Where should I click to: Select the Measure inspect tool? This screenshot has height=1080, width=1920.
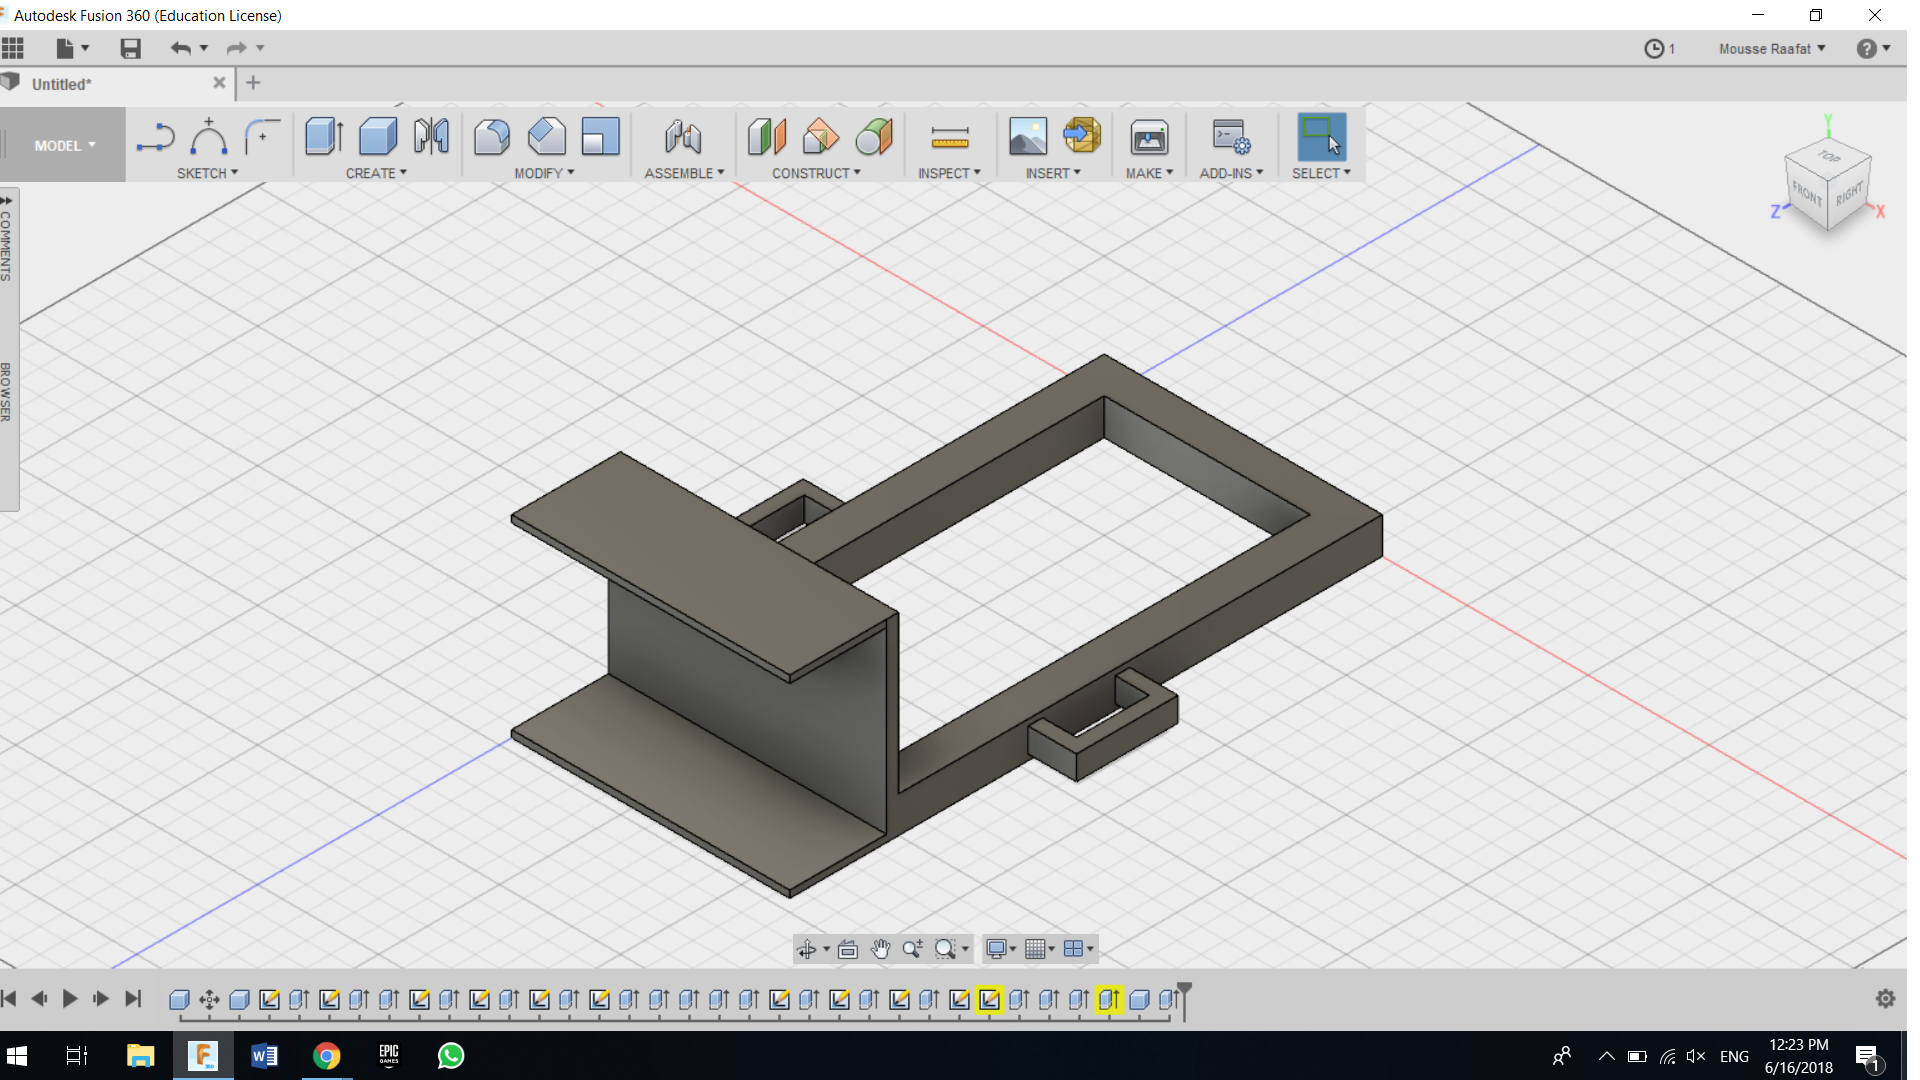coord(949,137)
